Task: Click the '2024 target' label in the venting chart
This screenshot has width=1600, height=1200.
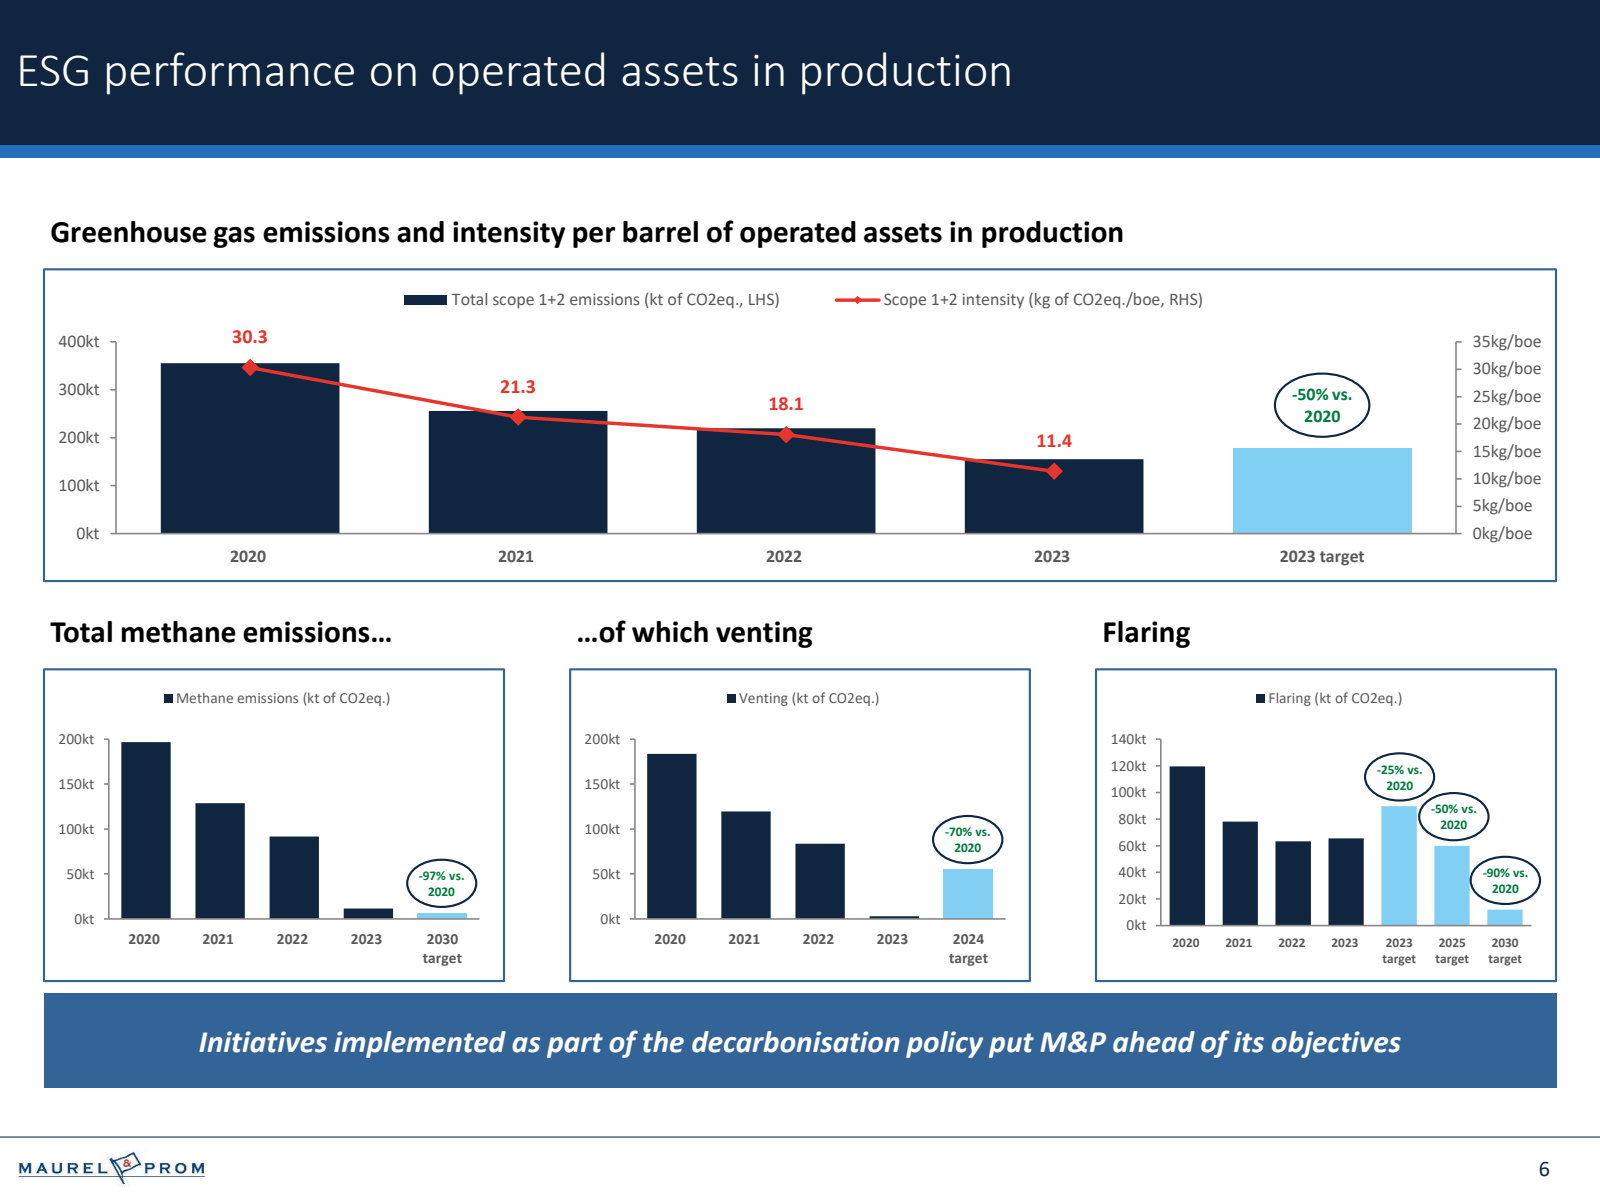Action: (x=968, y=948)
